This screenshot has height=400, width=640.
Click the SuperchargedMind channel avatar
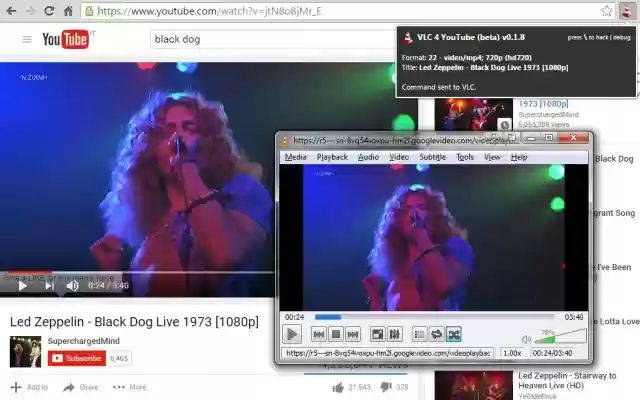[25, 352]
